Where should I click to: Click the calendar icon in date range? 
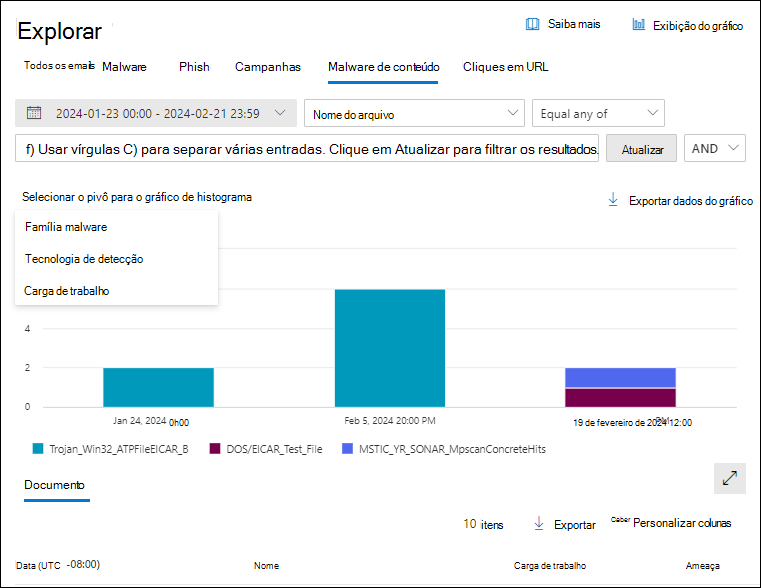pos(34,113)
